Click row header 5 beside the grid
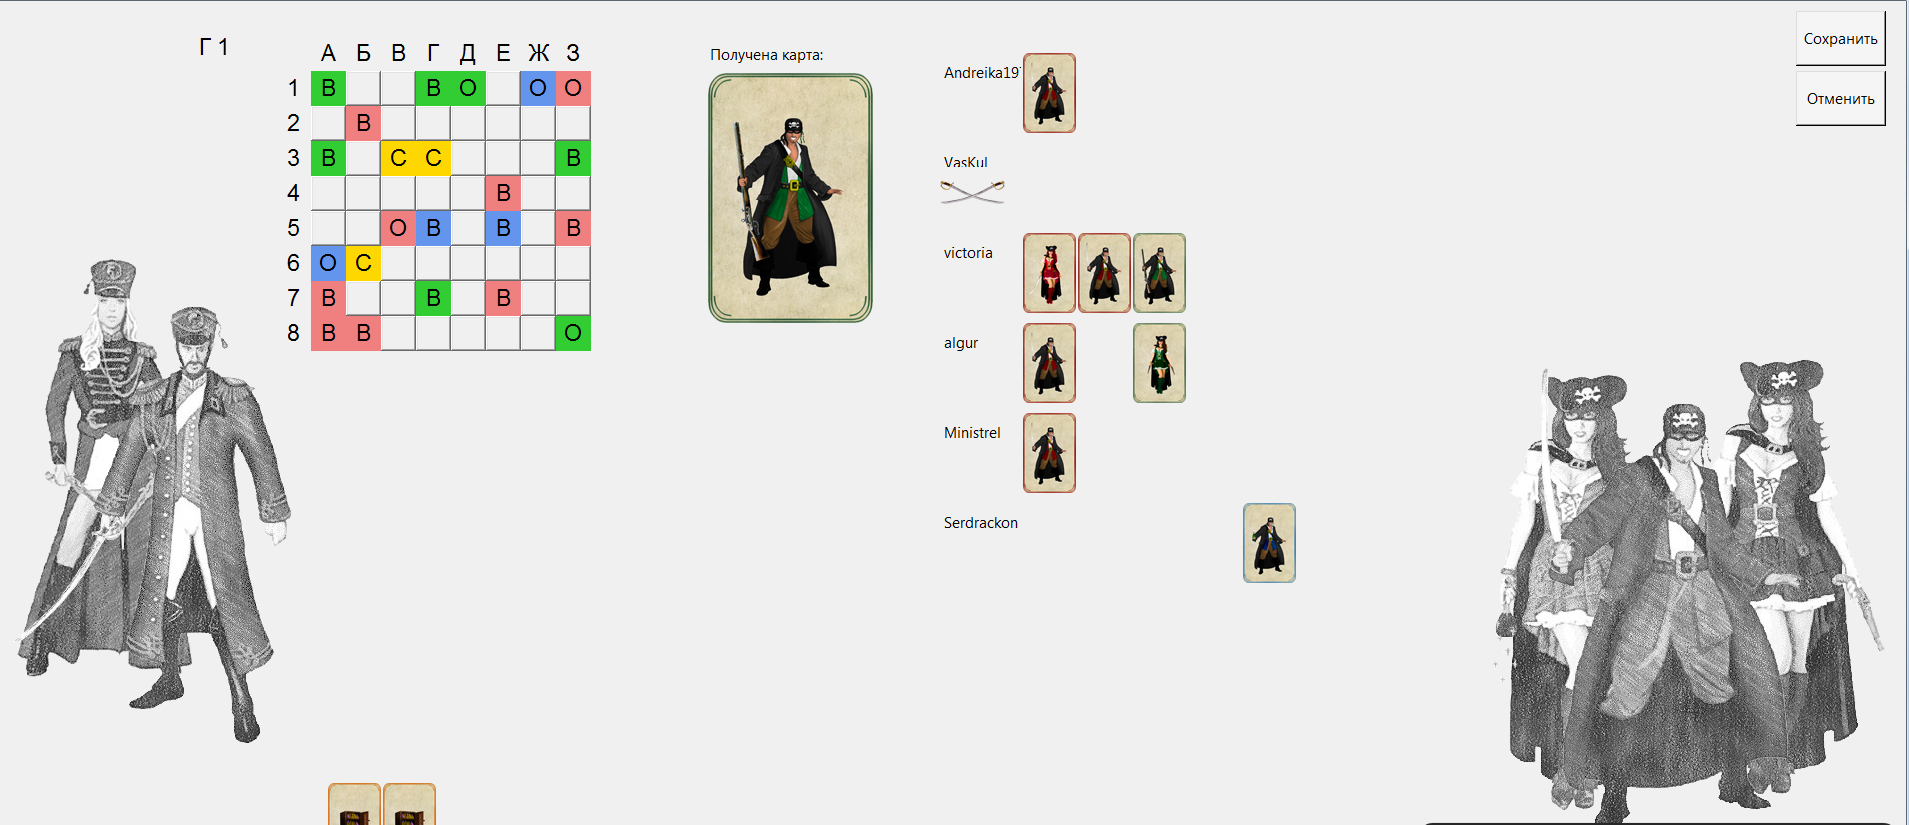Image resolution: width=1909 pixels, height=825 pixels. pyautogui.click(x=293, y=228)
